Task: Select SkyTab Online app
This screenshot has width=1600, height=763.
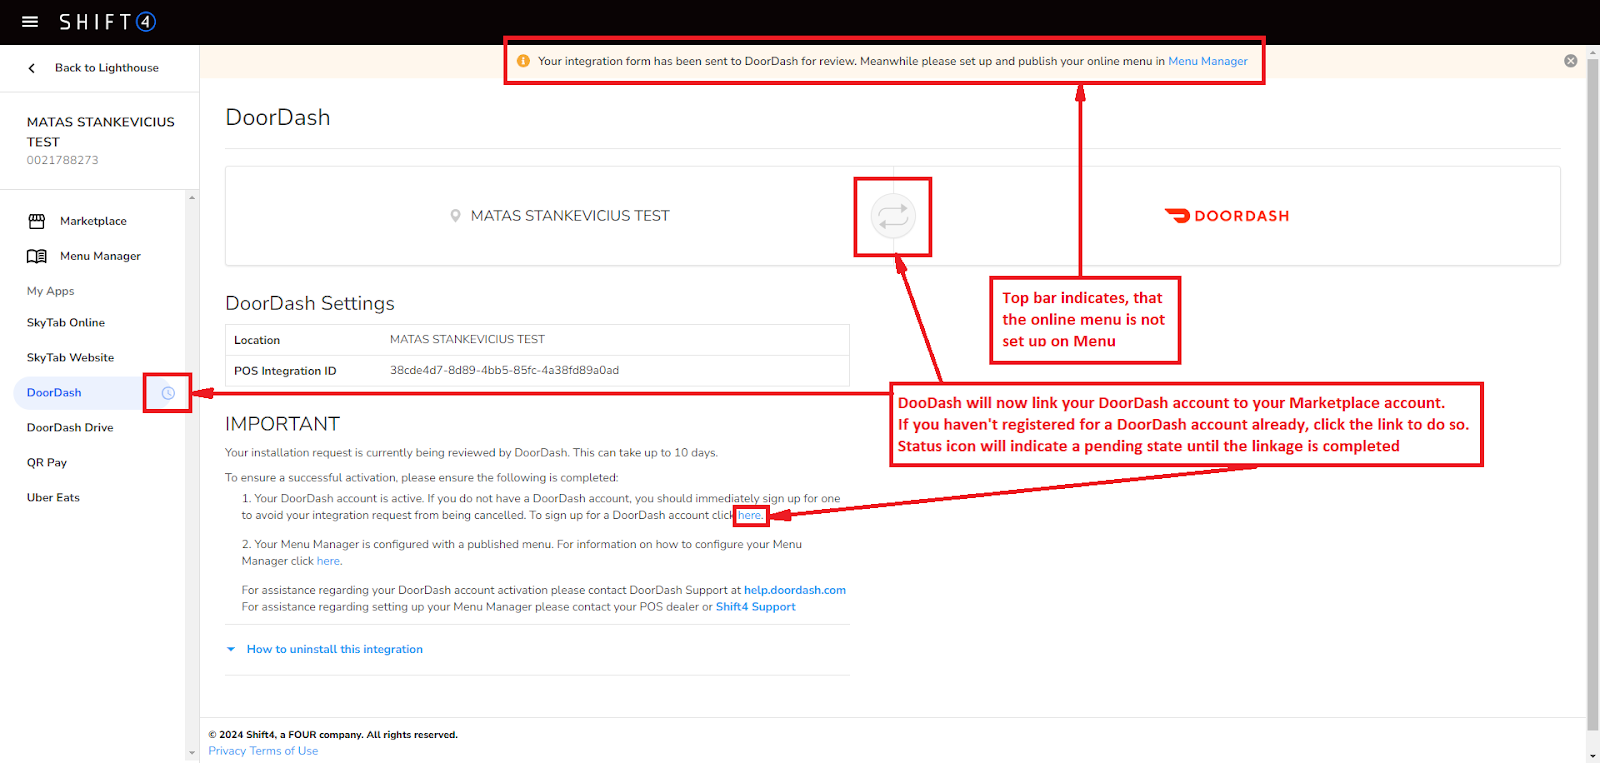Action: pos(66,323)
